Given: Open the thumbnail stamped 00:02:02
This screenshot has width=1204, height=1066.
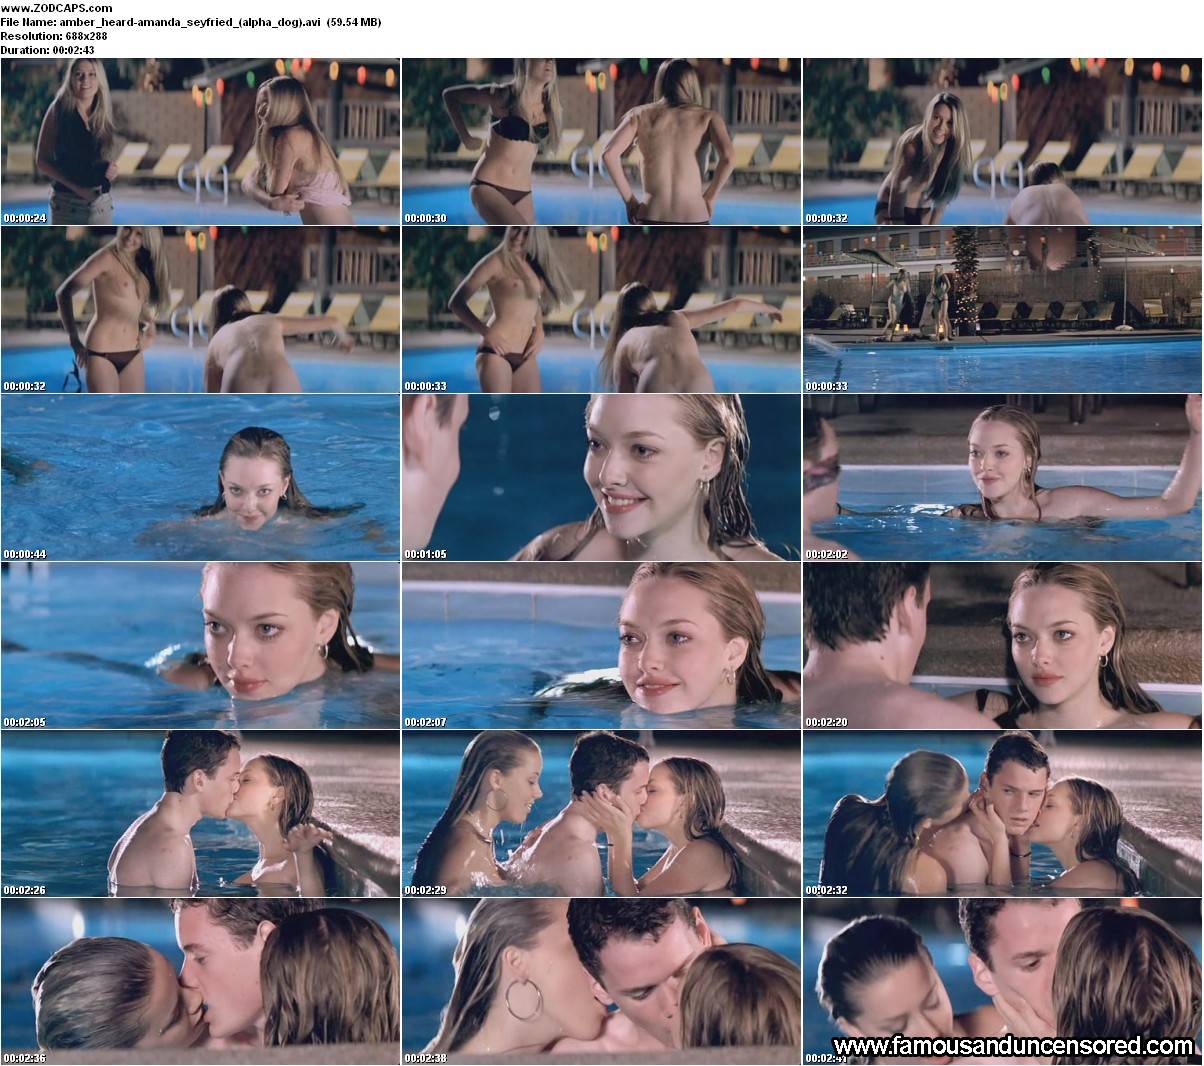Looking at the screenshot, I should [1002, 477].
